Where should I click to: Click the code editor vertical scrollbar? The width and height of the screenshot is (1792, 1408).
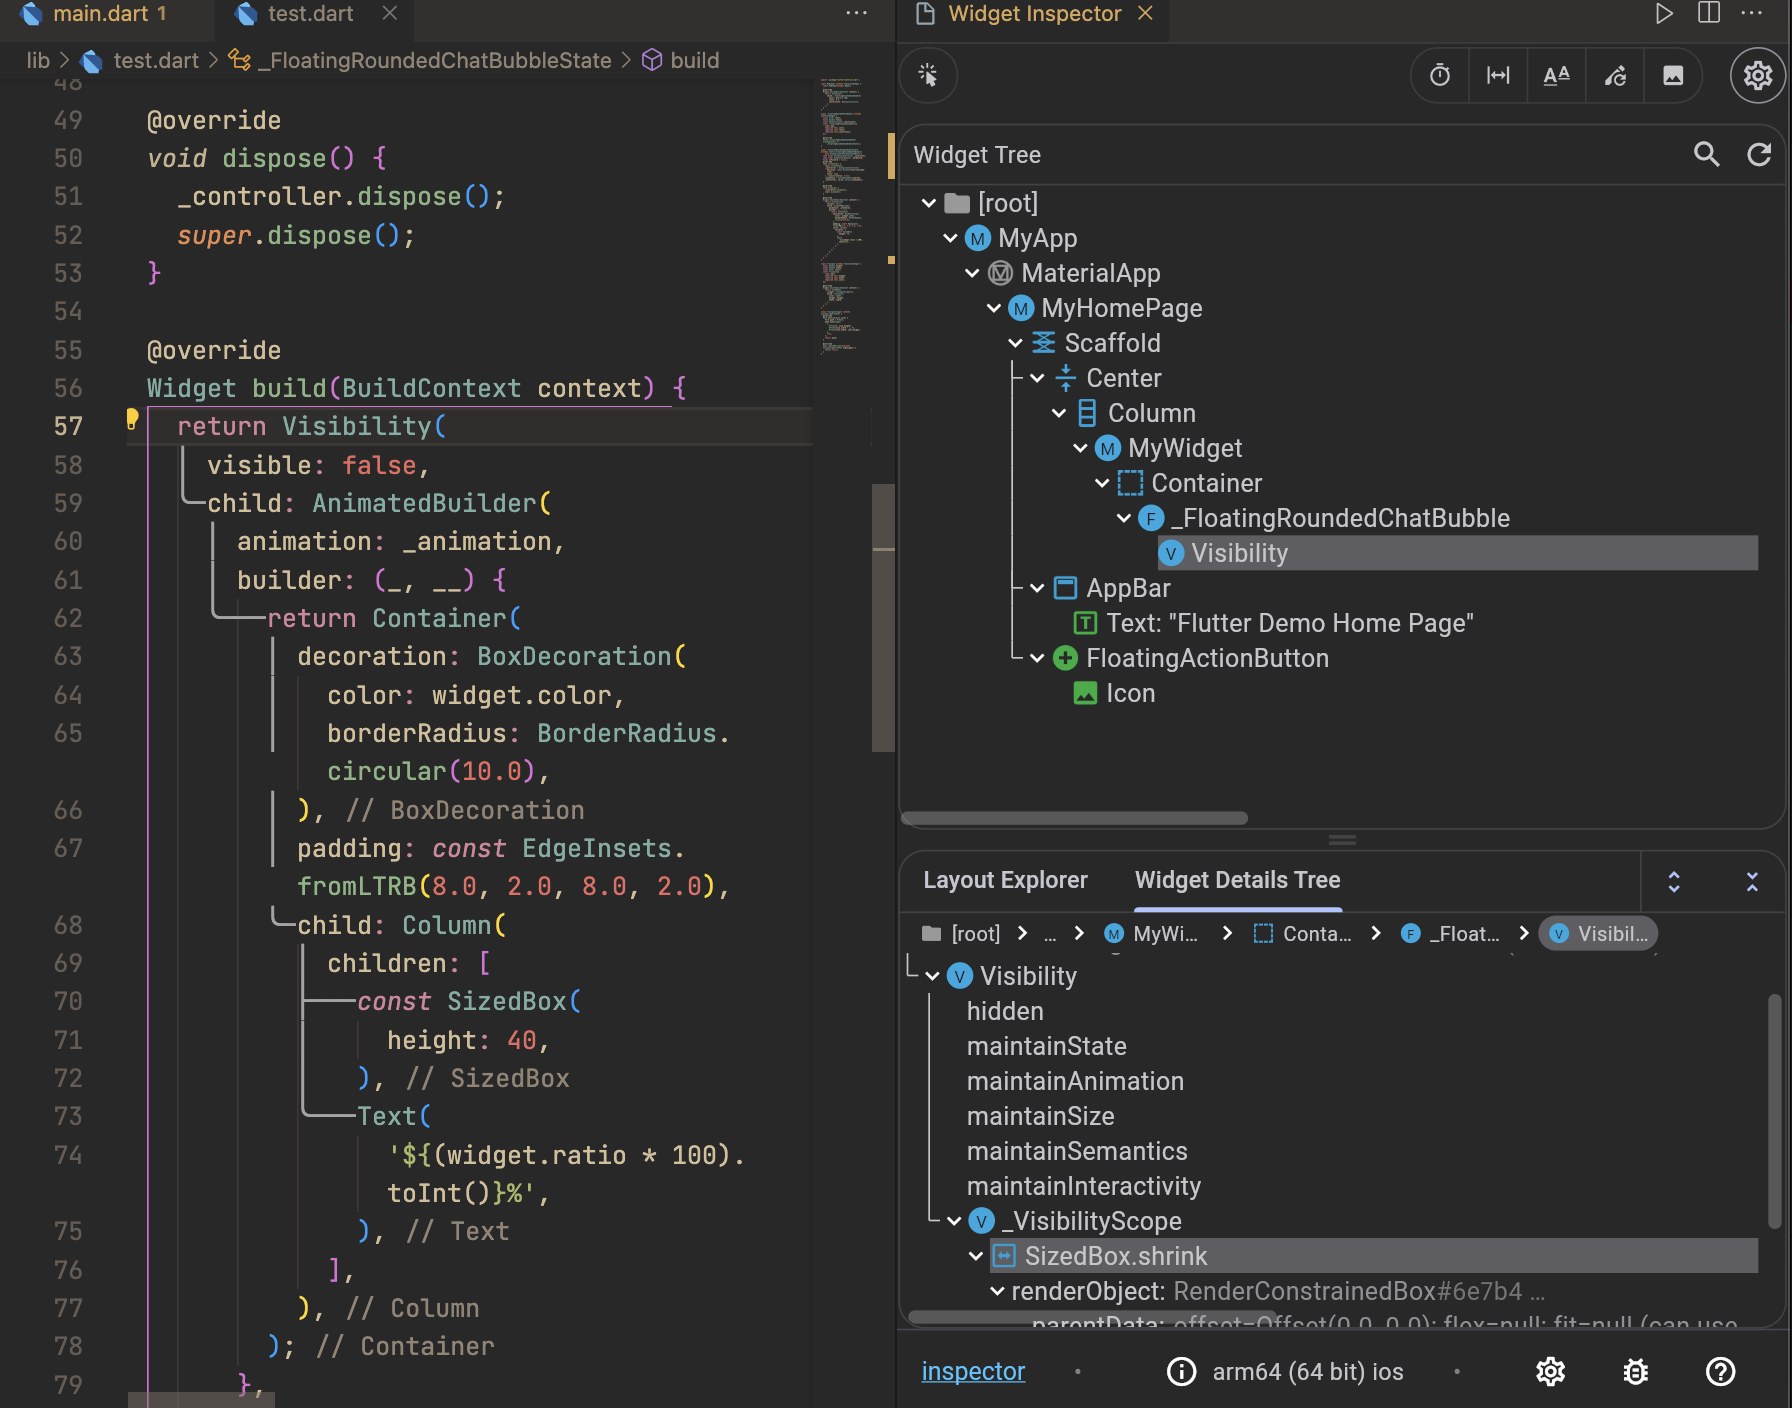(x=883, y=617)
